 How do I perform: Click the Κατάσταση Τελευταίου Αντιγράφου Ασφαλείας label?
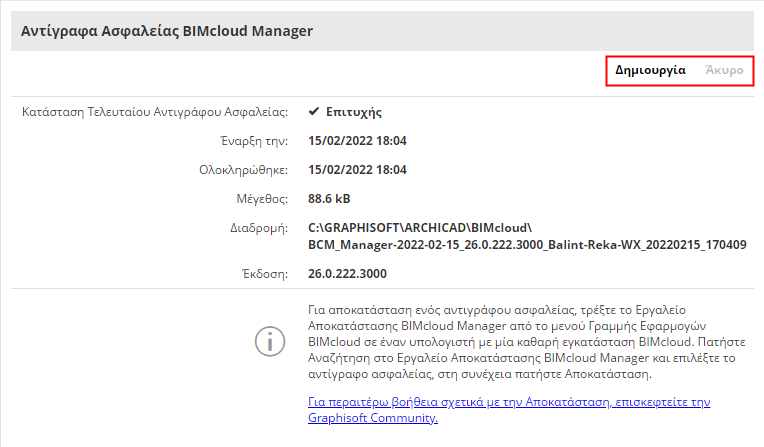pyautogui.click(x=155, y=112)
